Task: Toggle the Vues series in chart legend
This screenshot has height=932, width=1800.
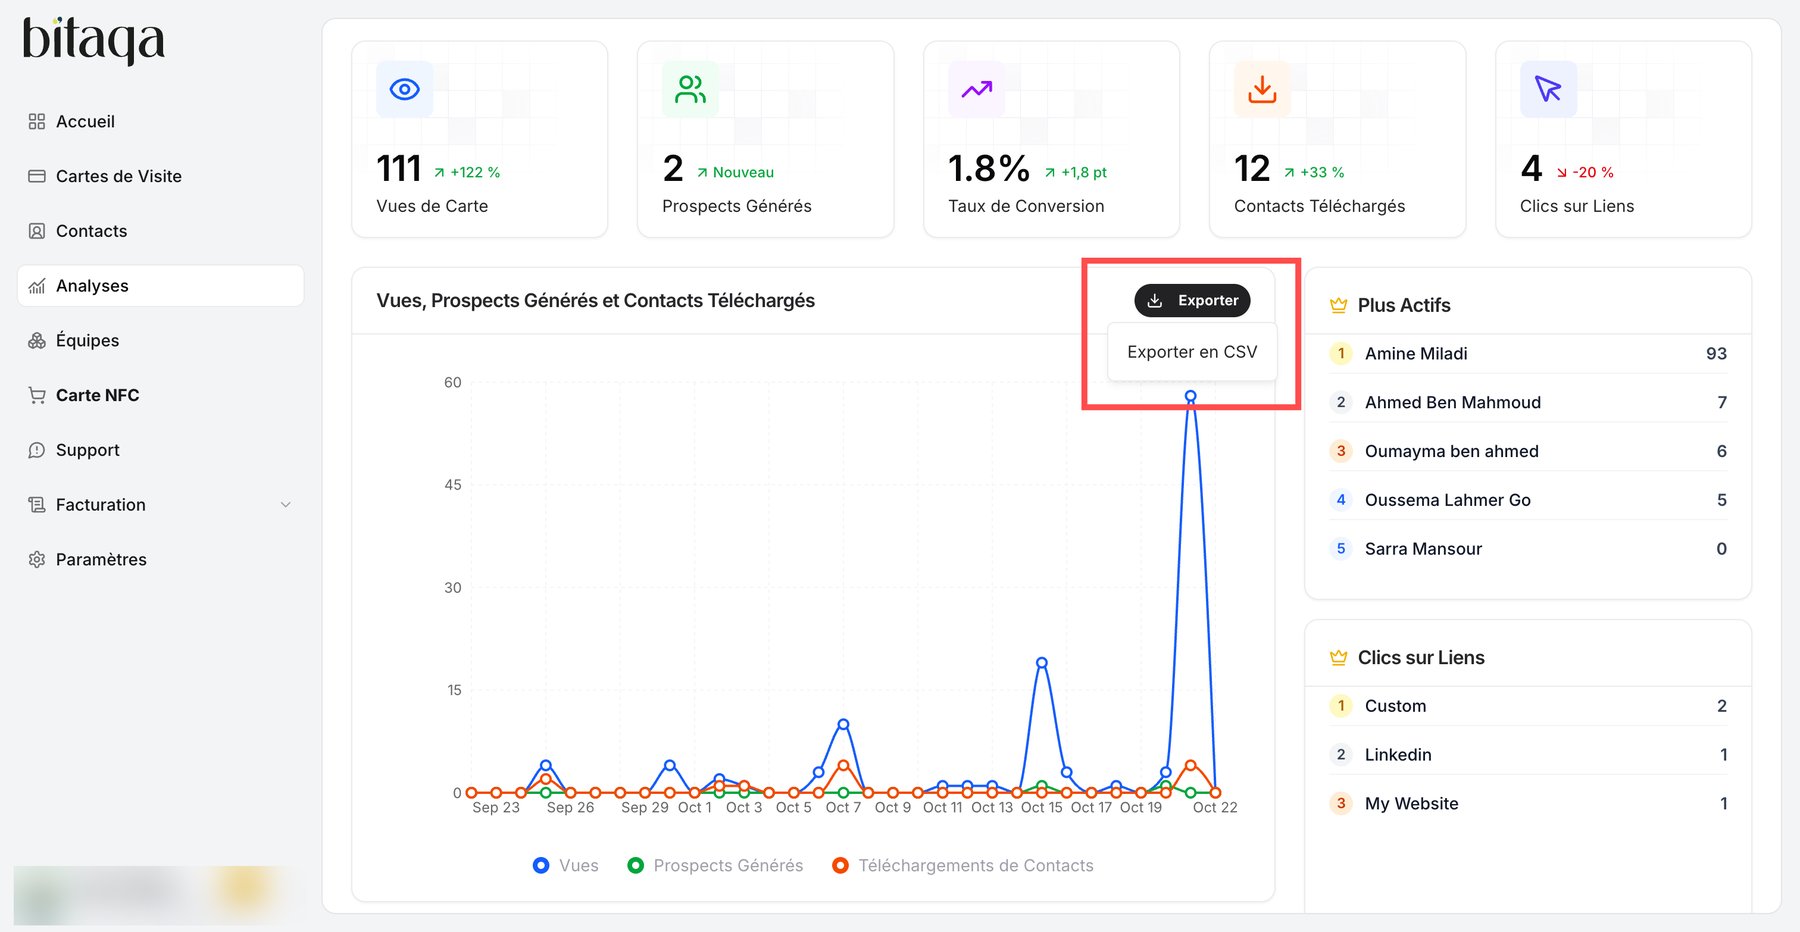Action: [566, 866]
